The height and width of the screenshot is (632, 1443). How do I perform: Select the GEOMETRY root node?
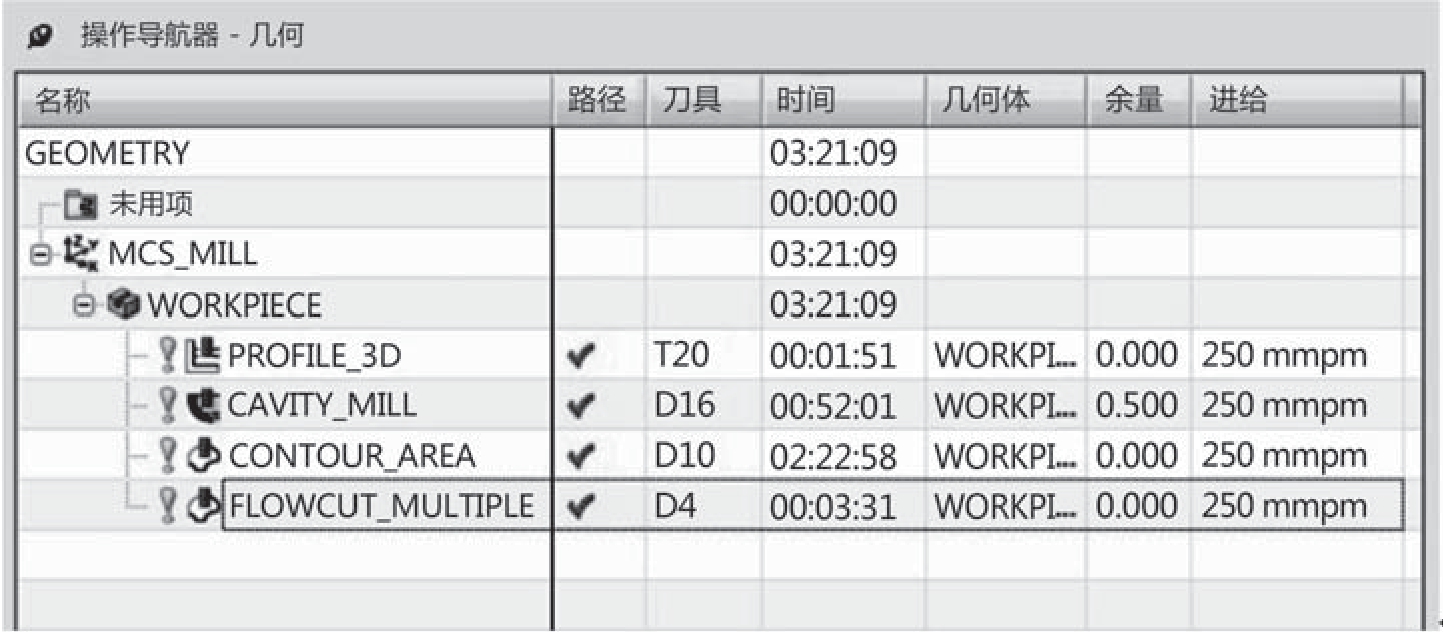[106, 154]
